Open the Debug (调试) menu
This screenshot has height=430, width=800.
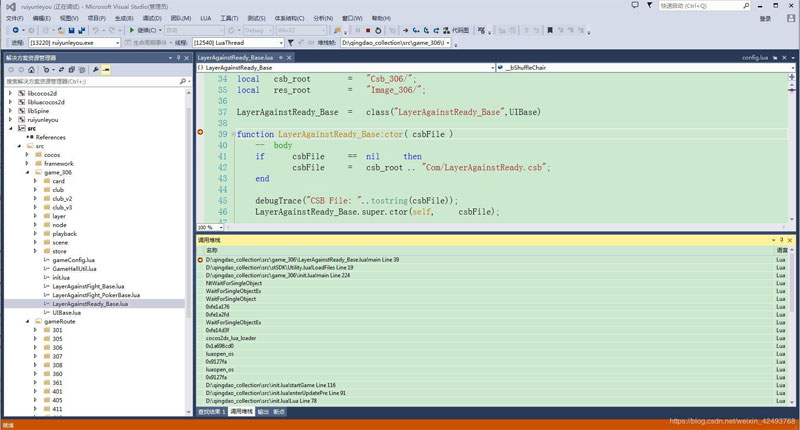click(x=152, y=18)
